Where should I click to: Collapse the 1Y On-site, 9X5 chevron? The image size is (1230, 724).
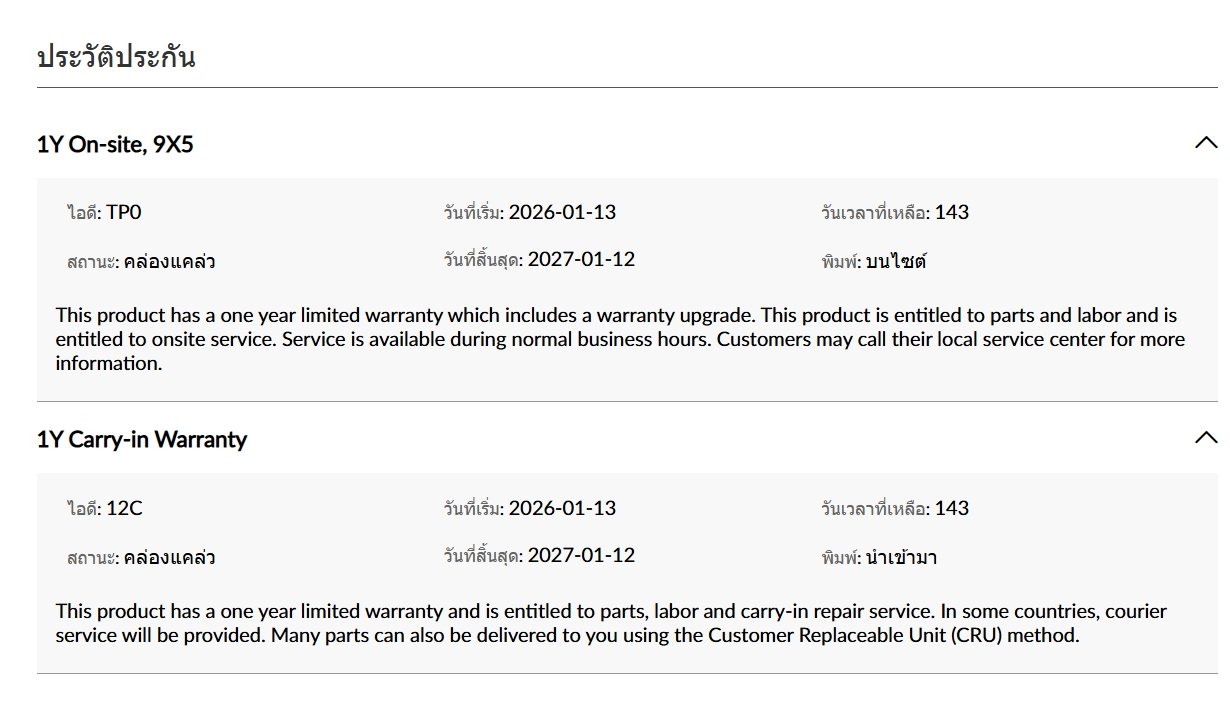pyautogui.click(x=1206, y=143)
